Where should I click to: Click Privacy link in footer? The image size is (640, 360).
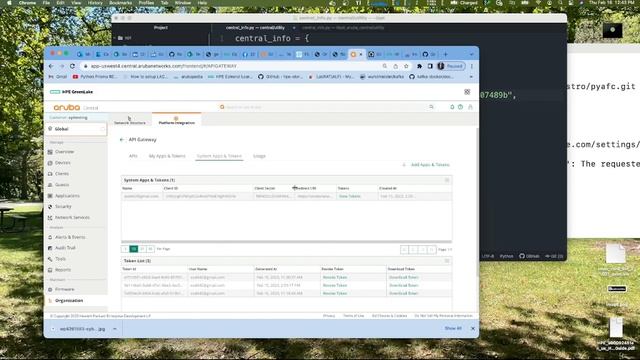pos(329,316)
